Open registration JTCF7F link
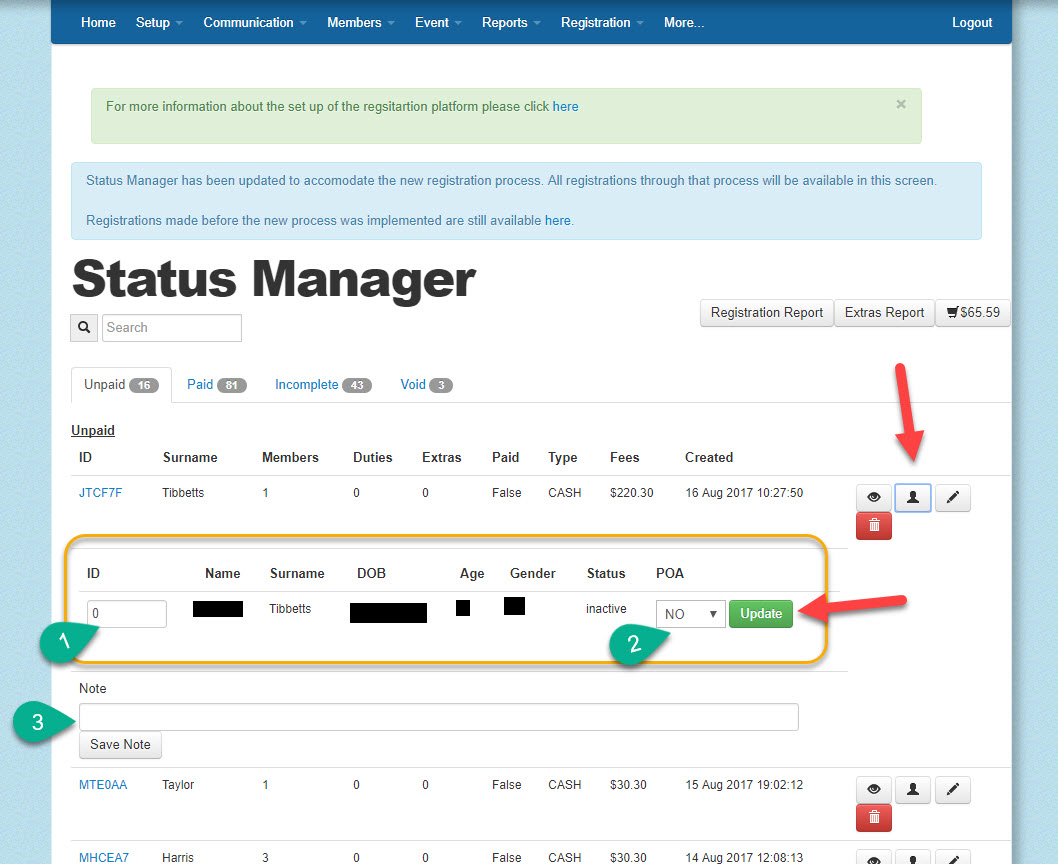Viewport: 1058px width, 864px height. click(101, 493)
